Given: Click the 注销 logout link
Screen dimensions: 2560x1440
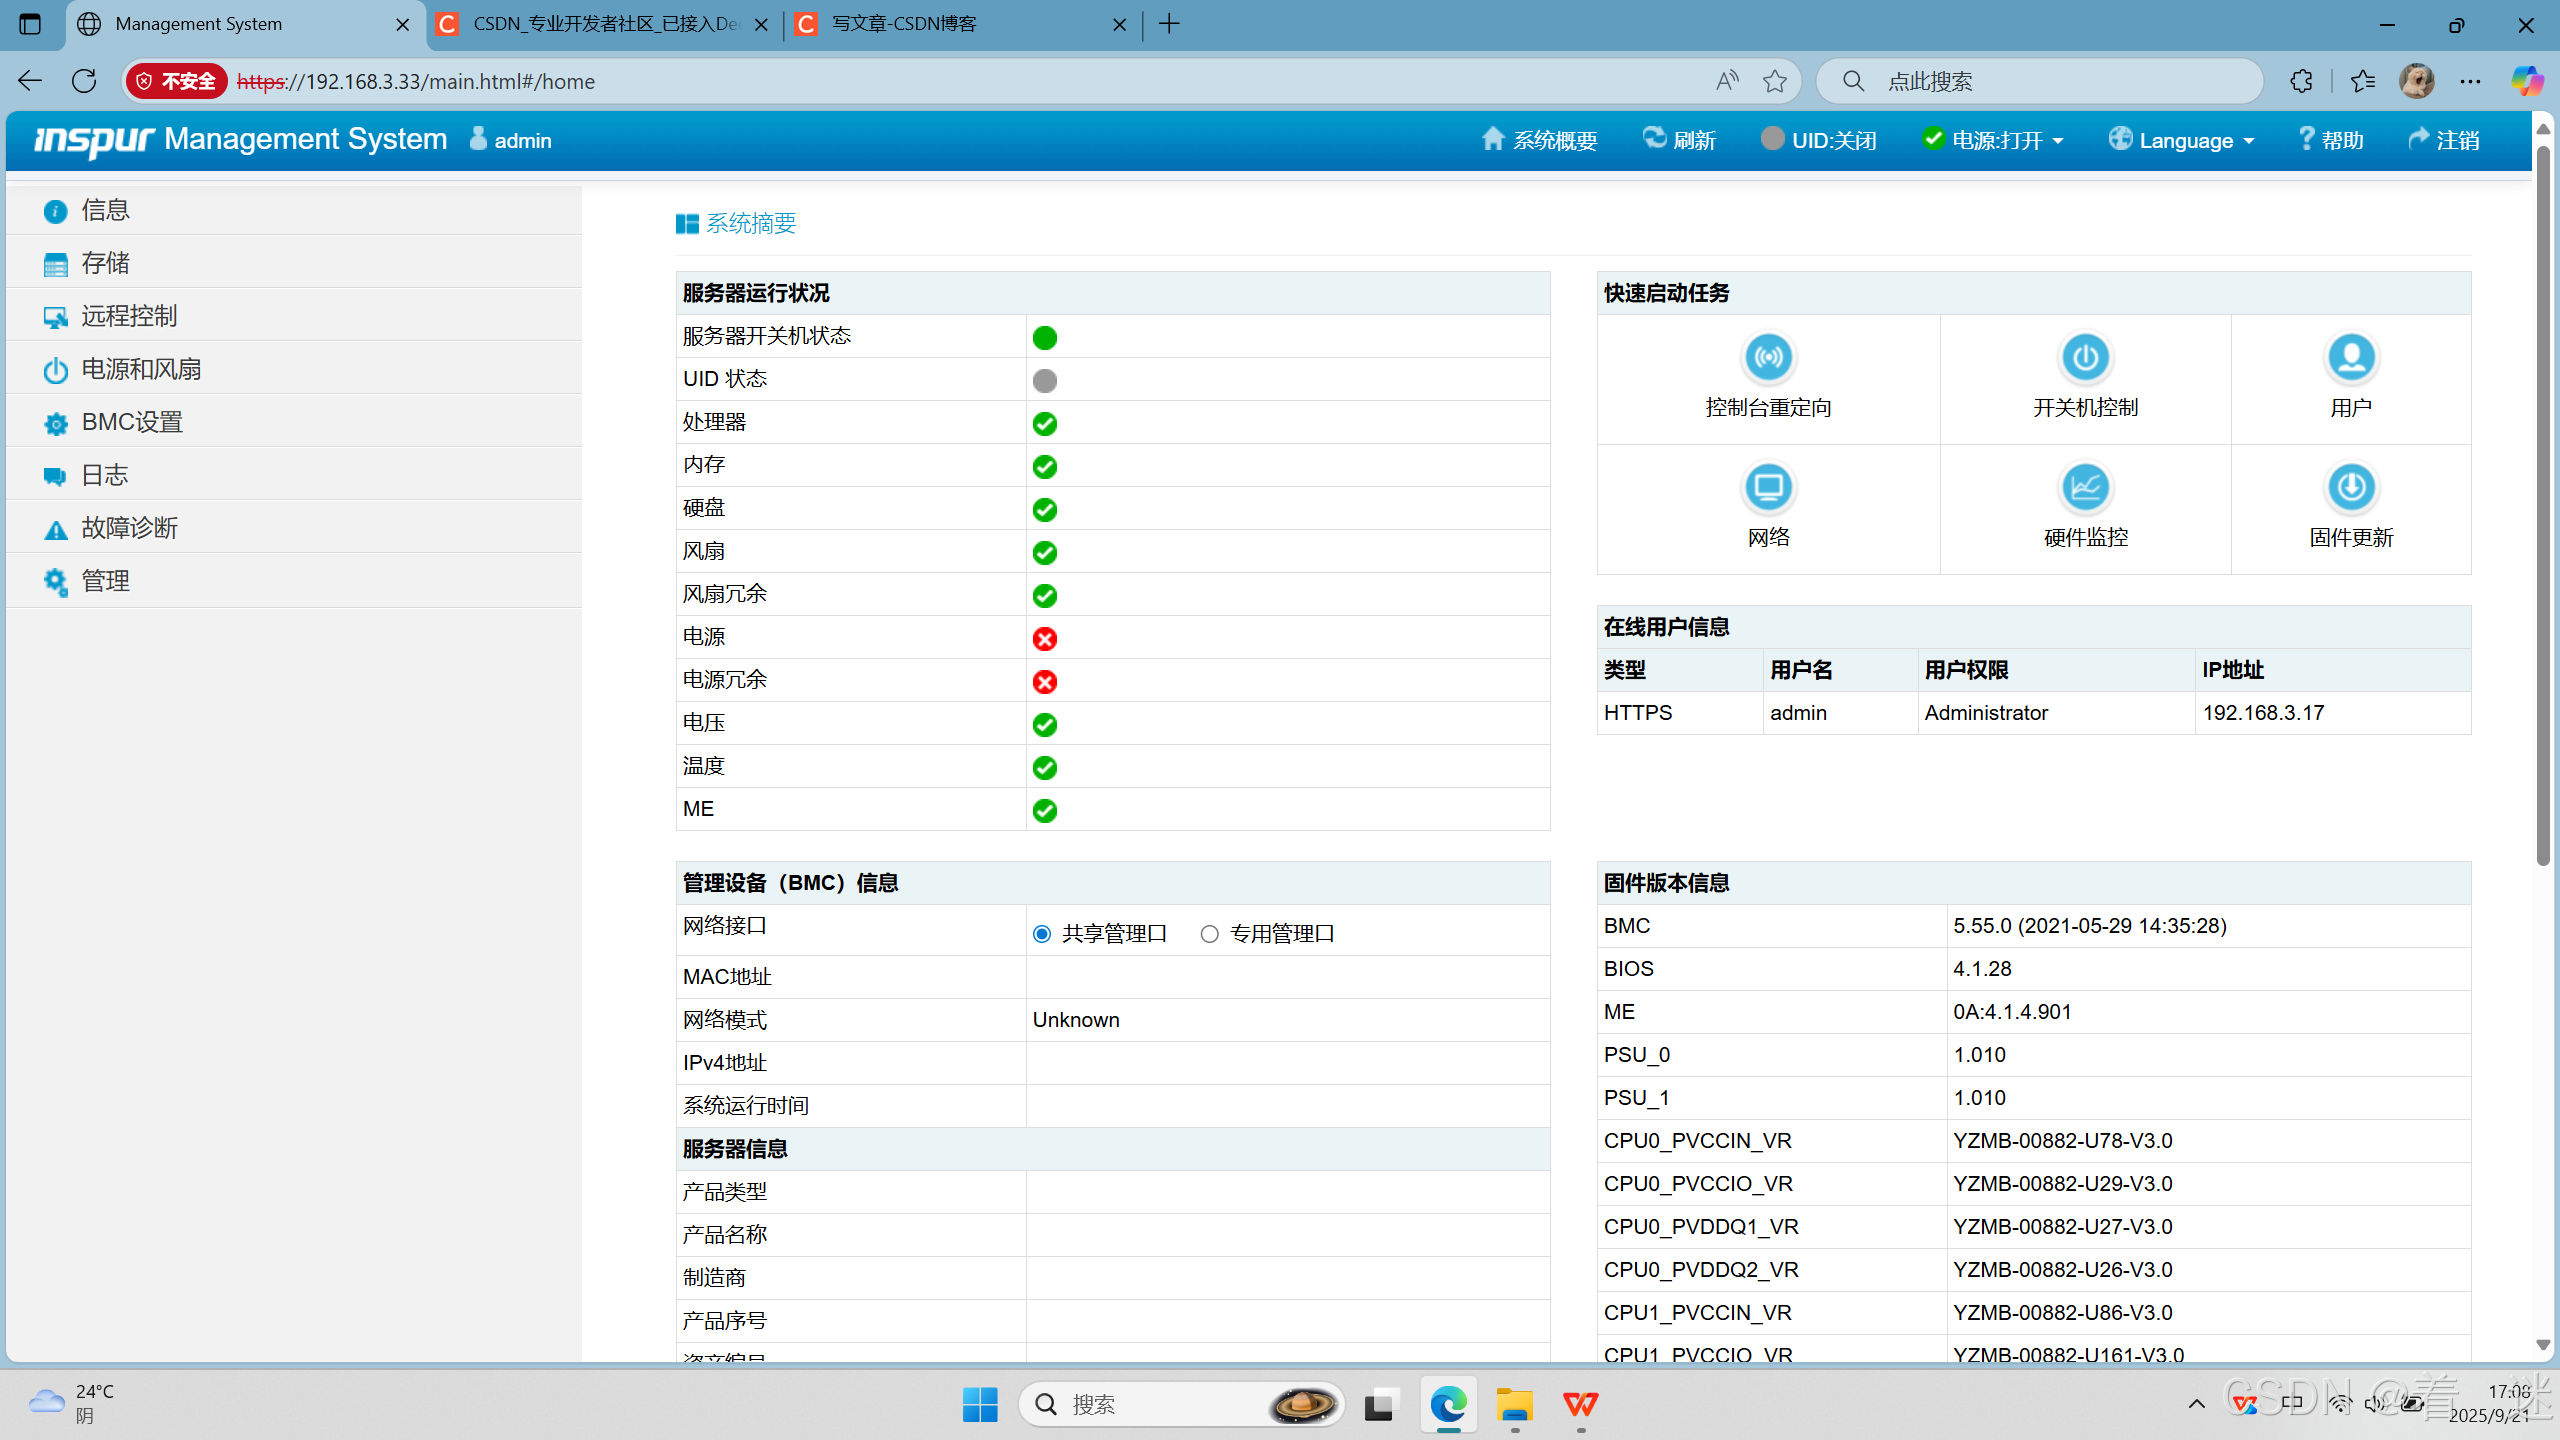Looking at the screenshot, I should 2444,140.
